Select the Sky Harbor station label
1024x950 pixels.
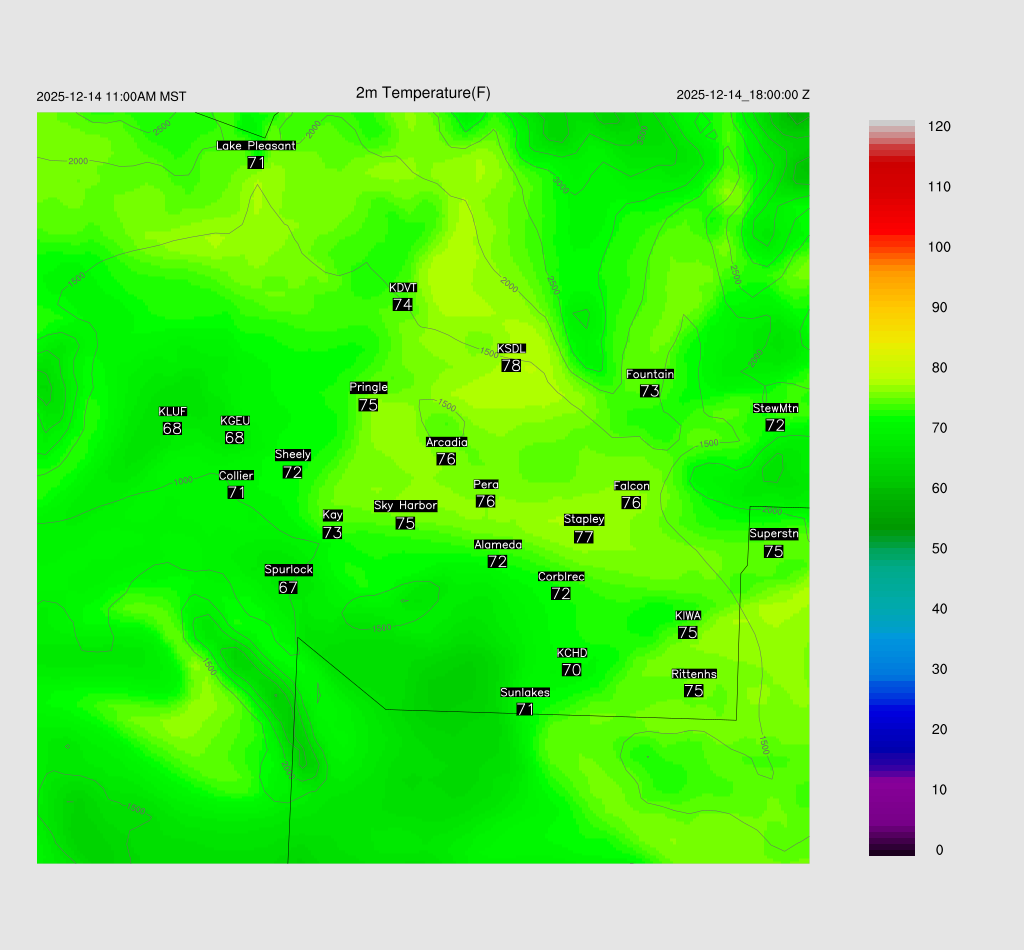(x=405, y=506)
